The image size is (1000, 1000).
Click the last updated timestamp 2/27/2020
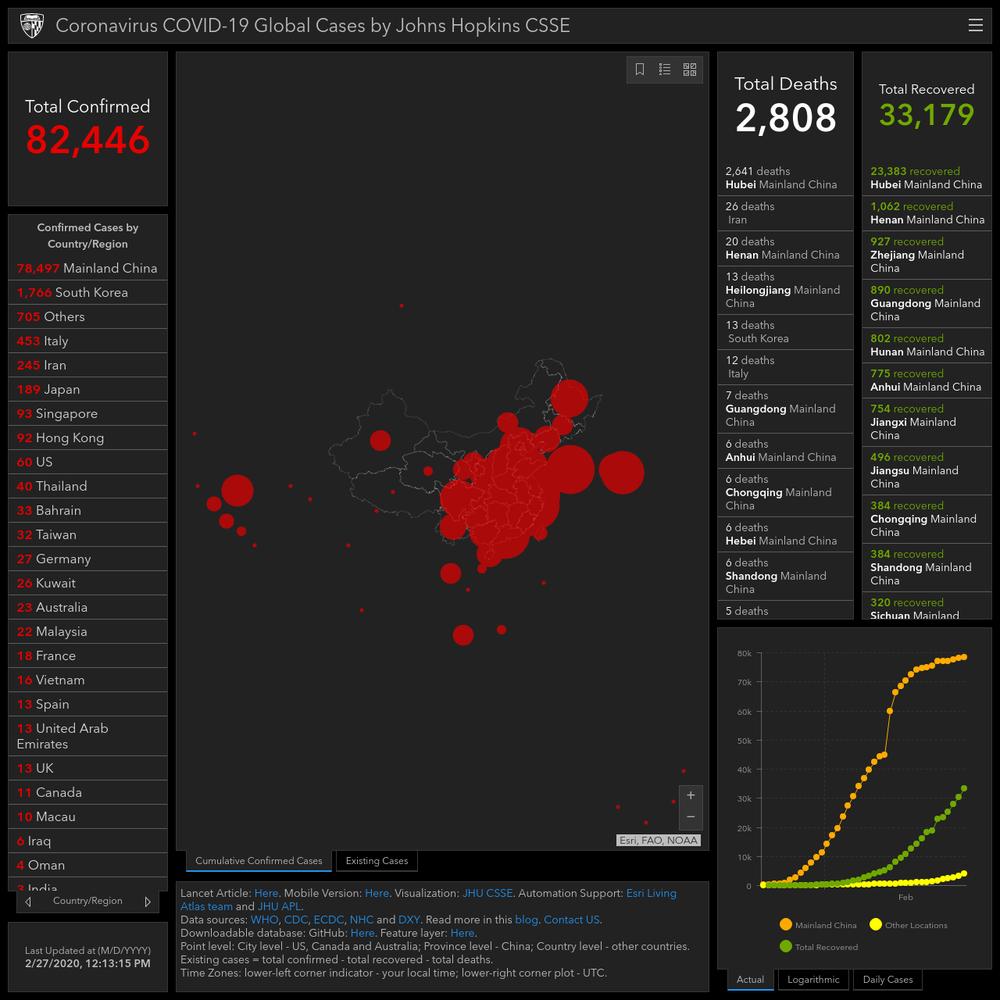(x=88, y=964)
